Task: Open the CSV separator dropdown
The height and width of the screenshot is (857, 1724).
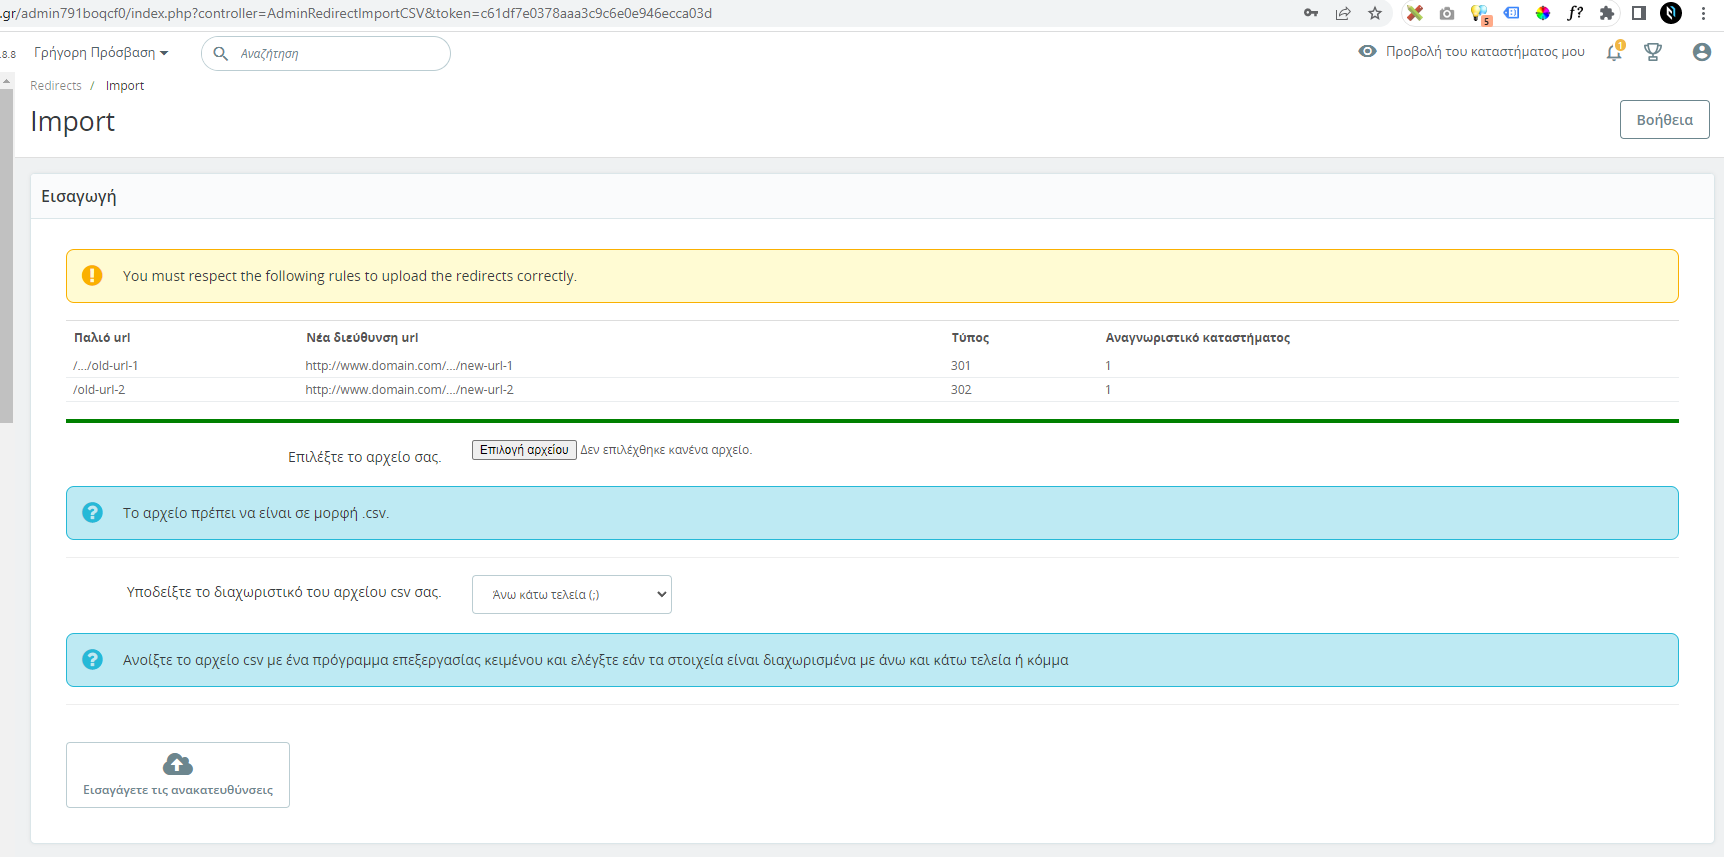Action: point(571,594)
